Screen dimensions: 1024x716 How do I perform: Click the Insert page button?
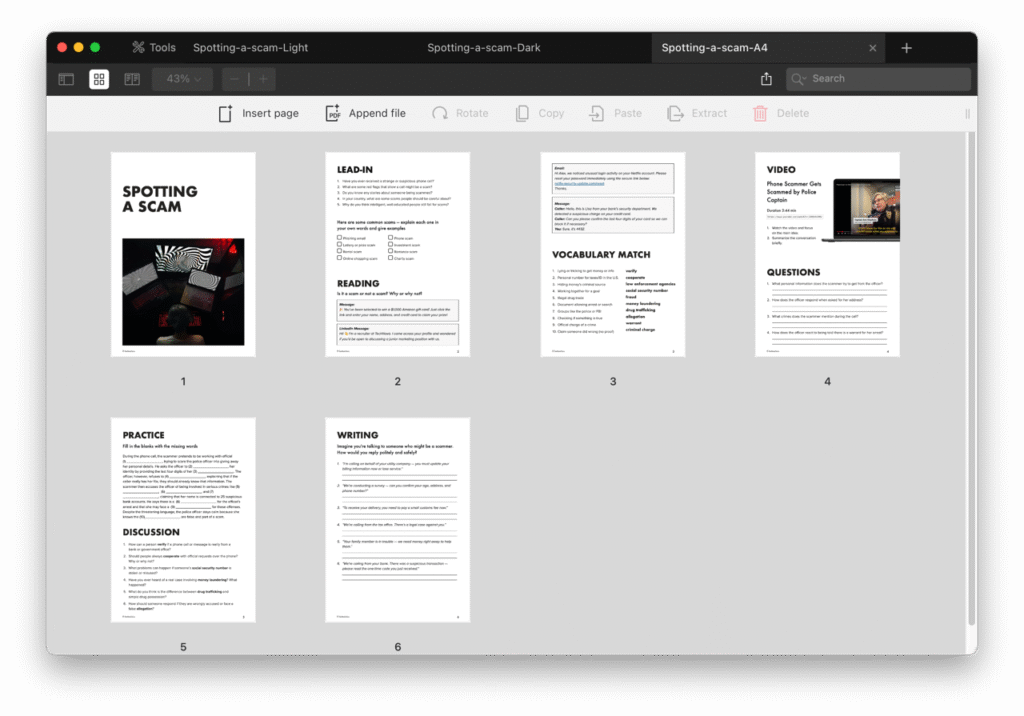[258, 113]
